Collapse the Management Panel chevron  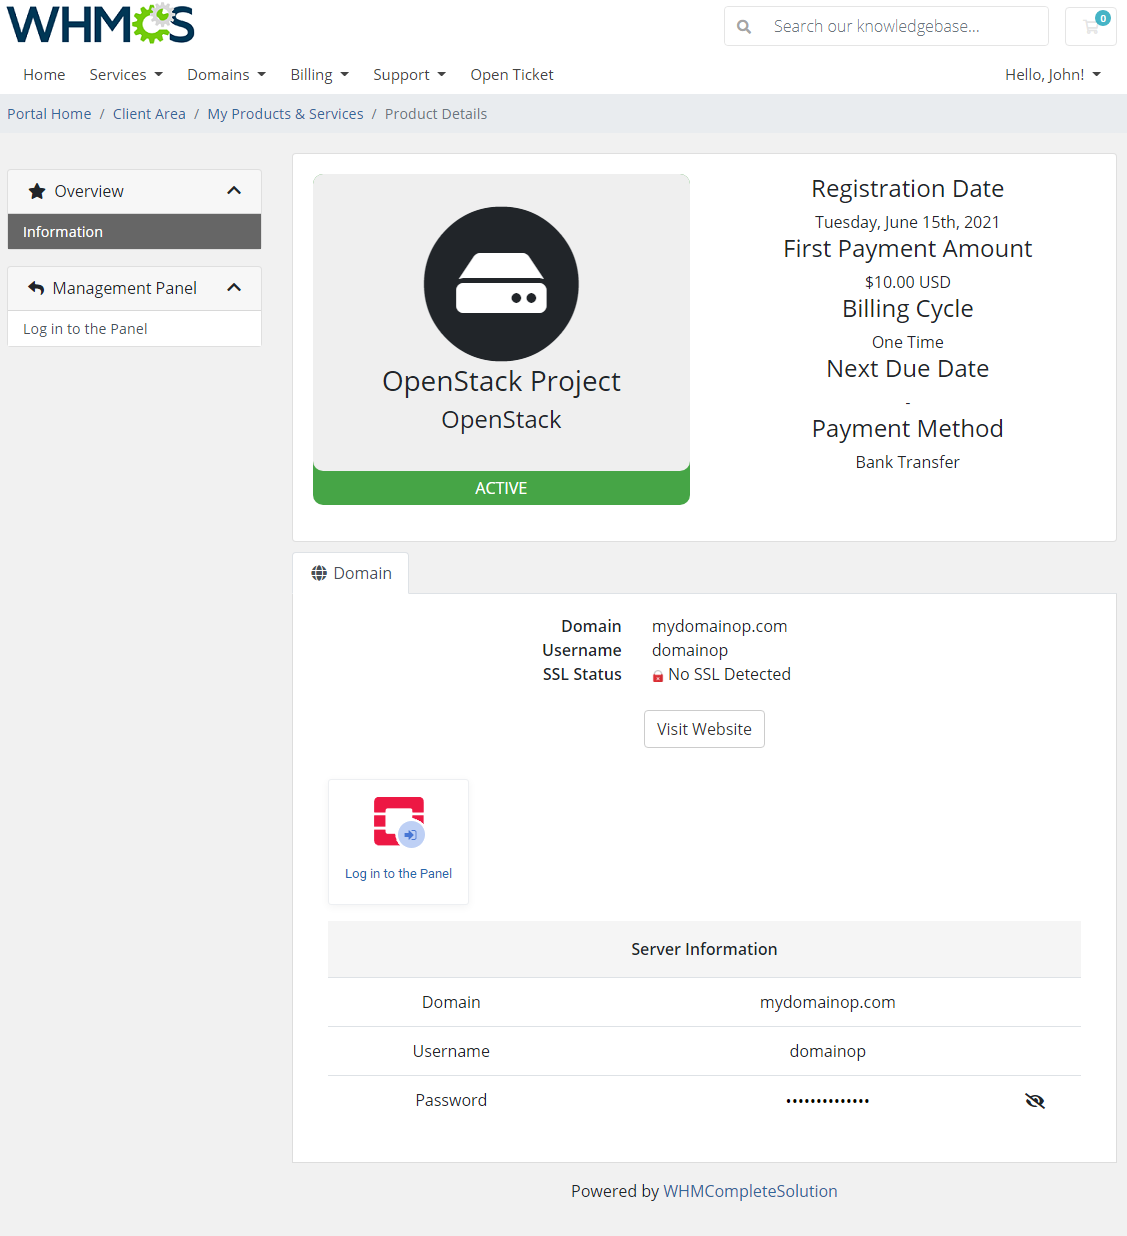point(234,288)
